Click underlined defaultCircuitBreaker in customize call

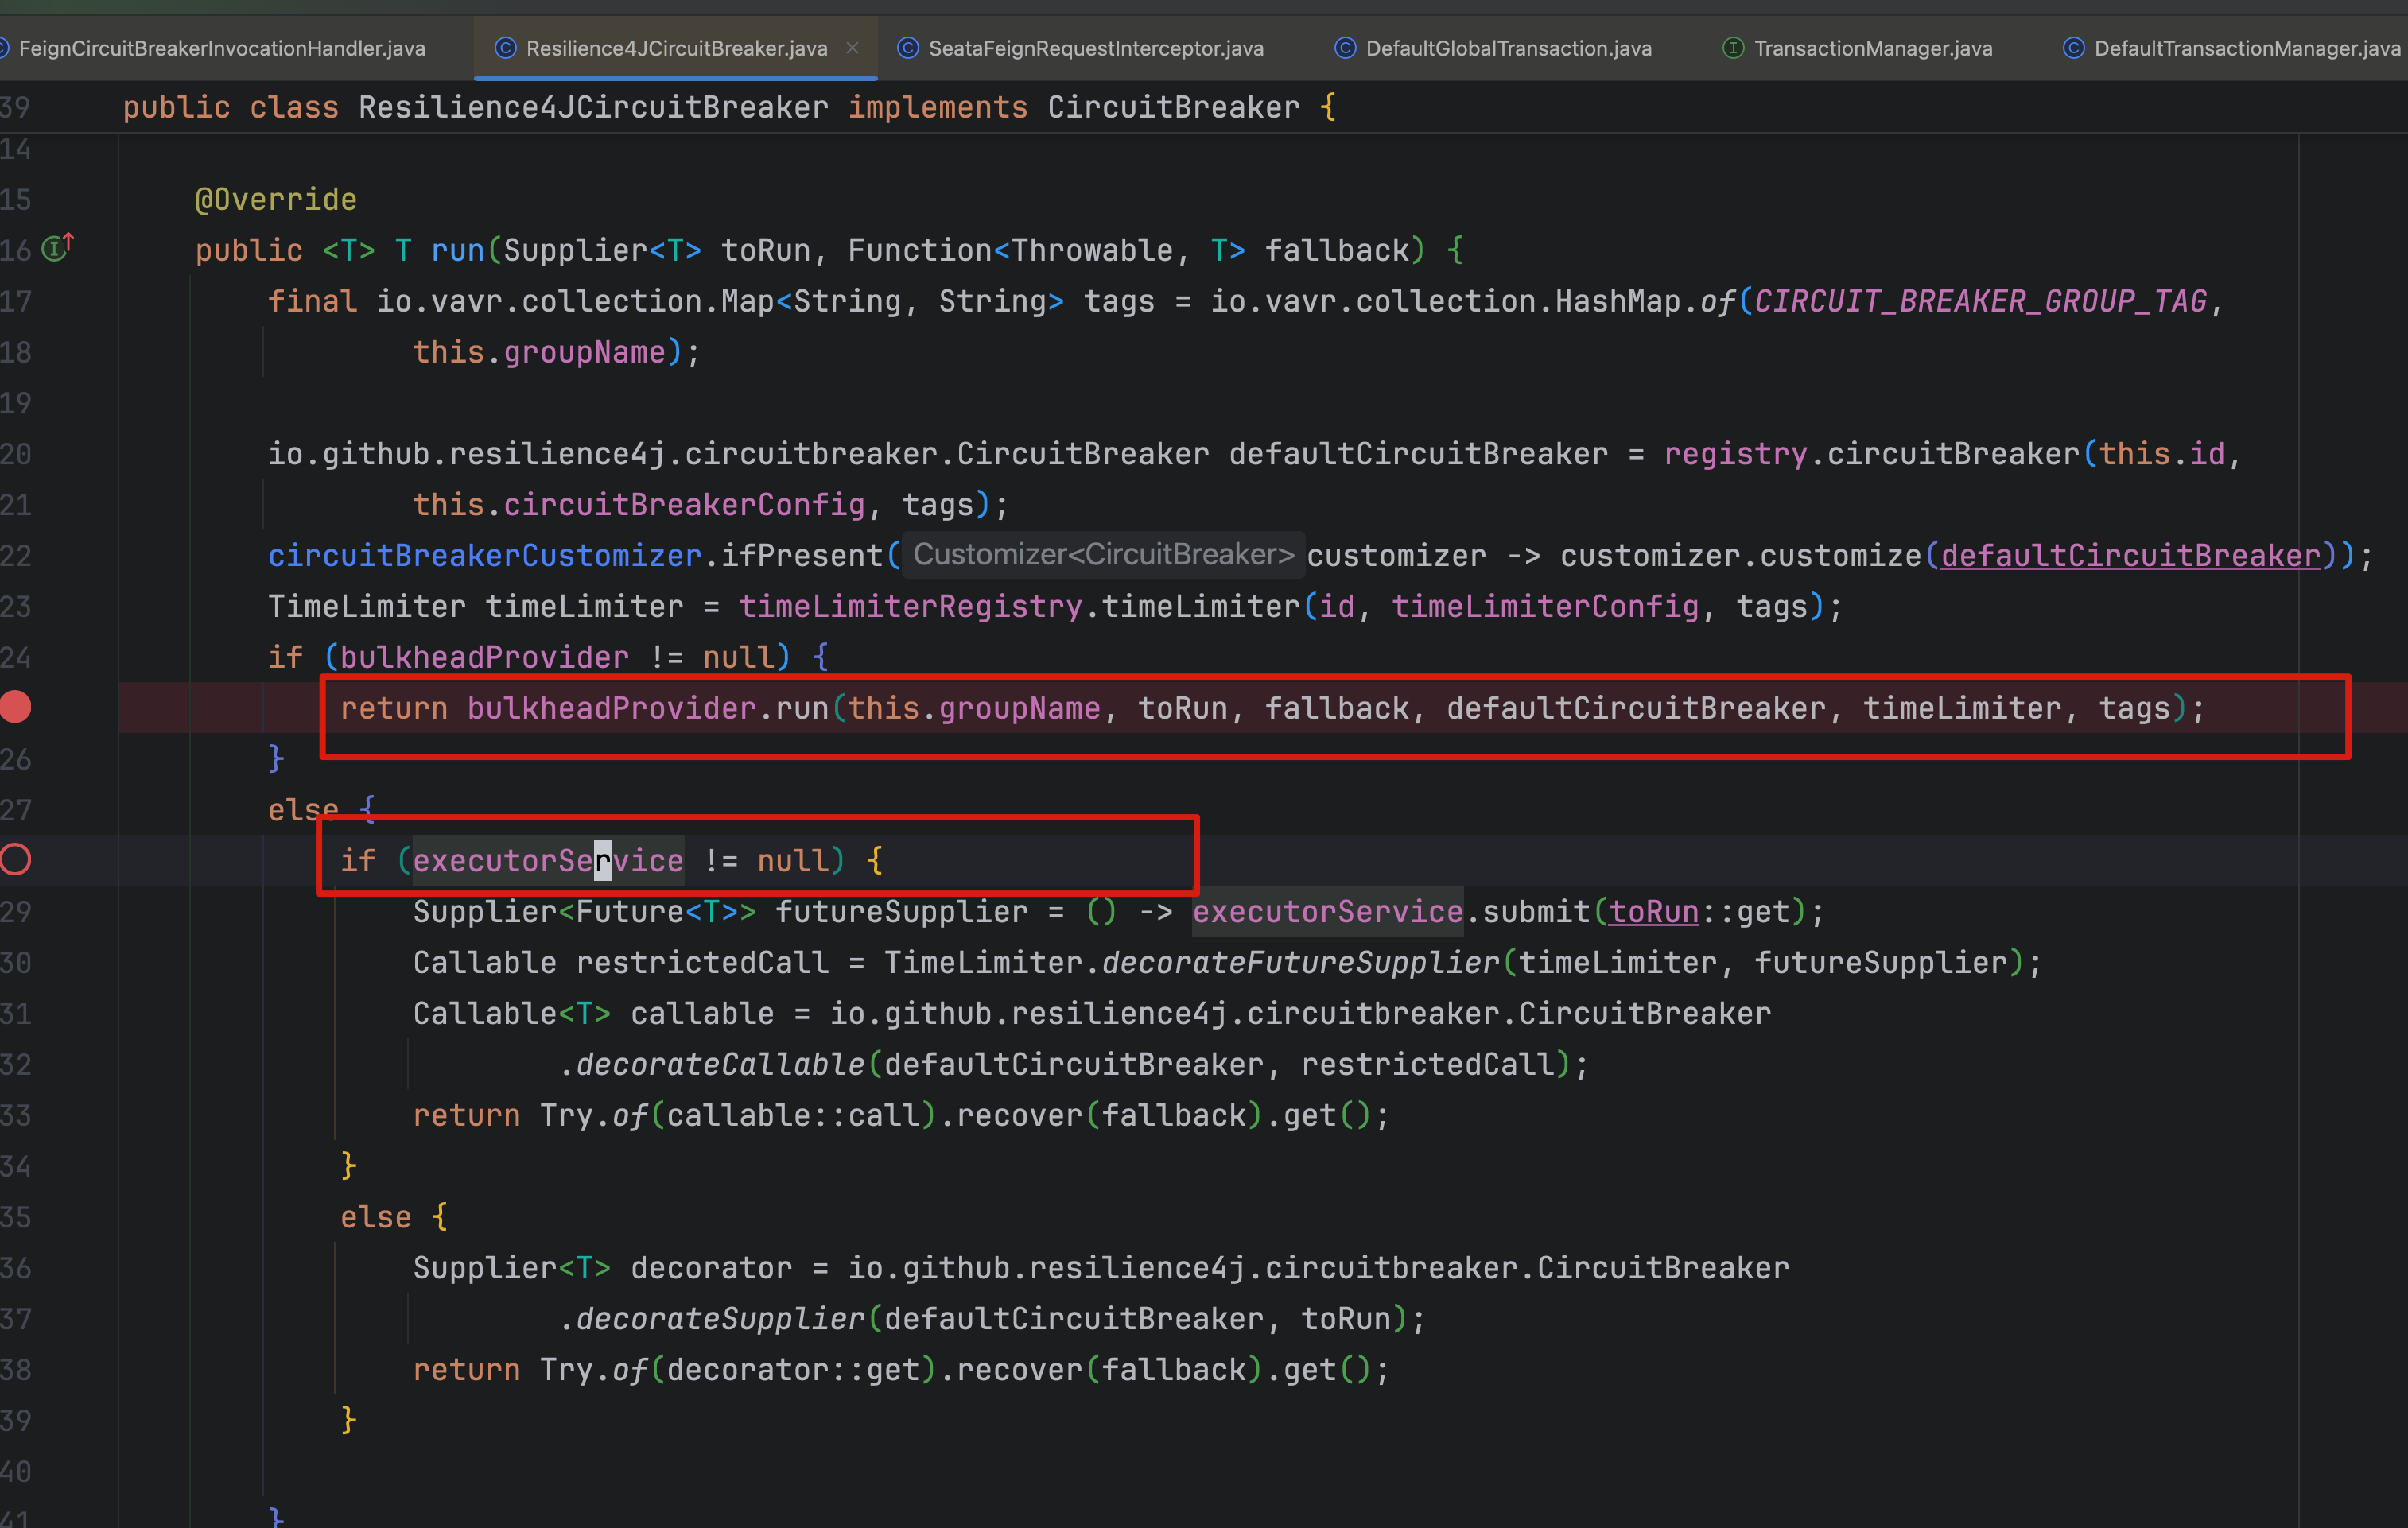[x=2130, y=556]
